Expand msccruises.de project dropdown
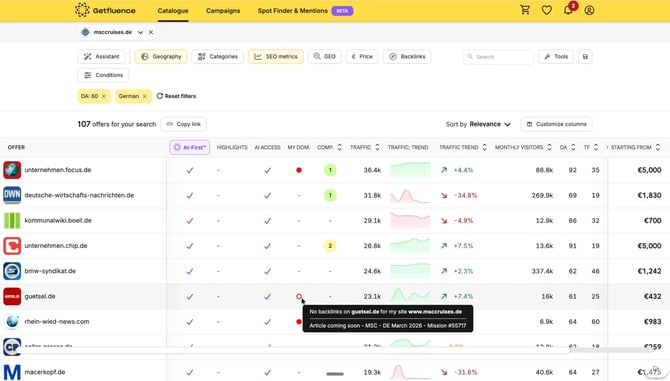The height and width of the screenshot is (381, 670). coord(140,32)
